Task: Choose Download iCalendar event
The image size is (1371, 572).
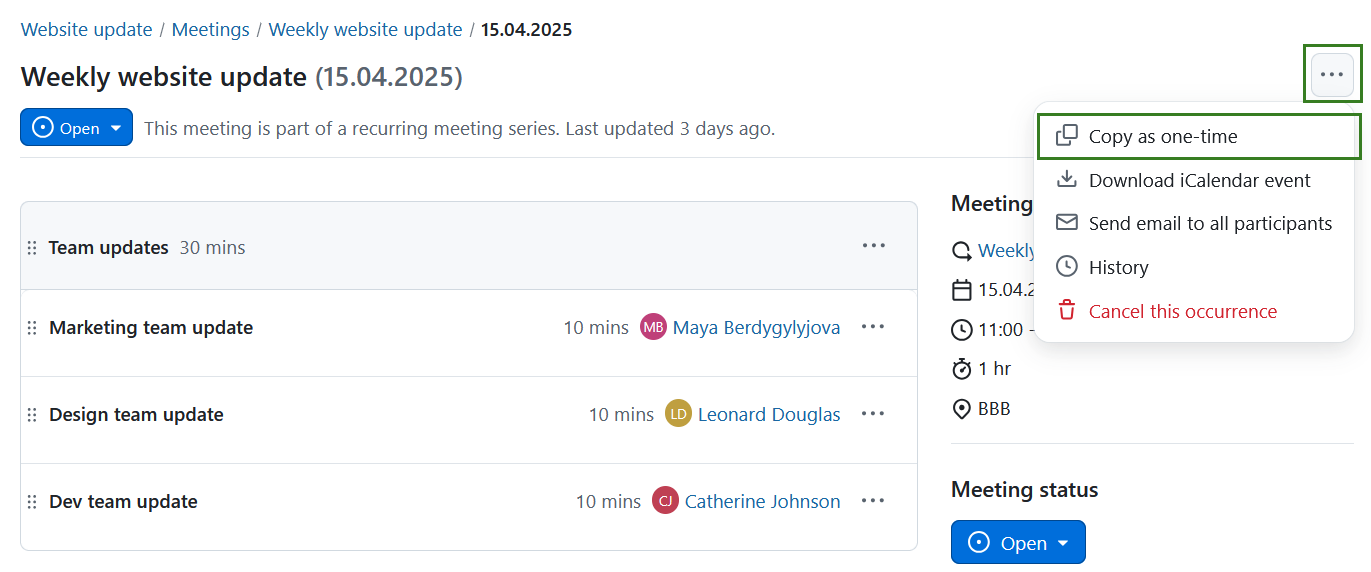Action: [1199, 181]
